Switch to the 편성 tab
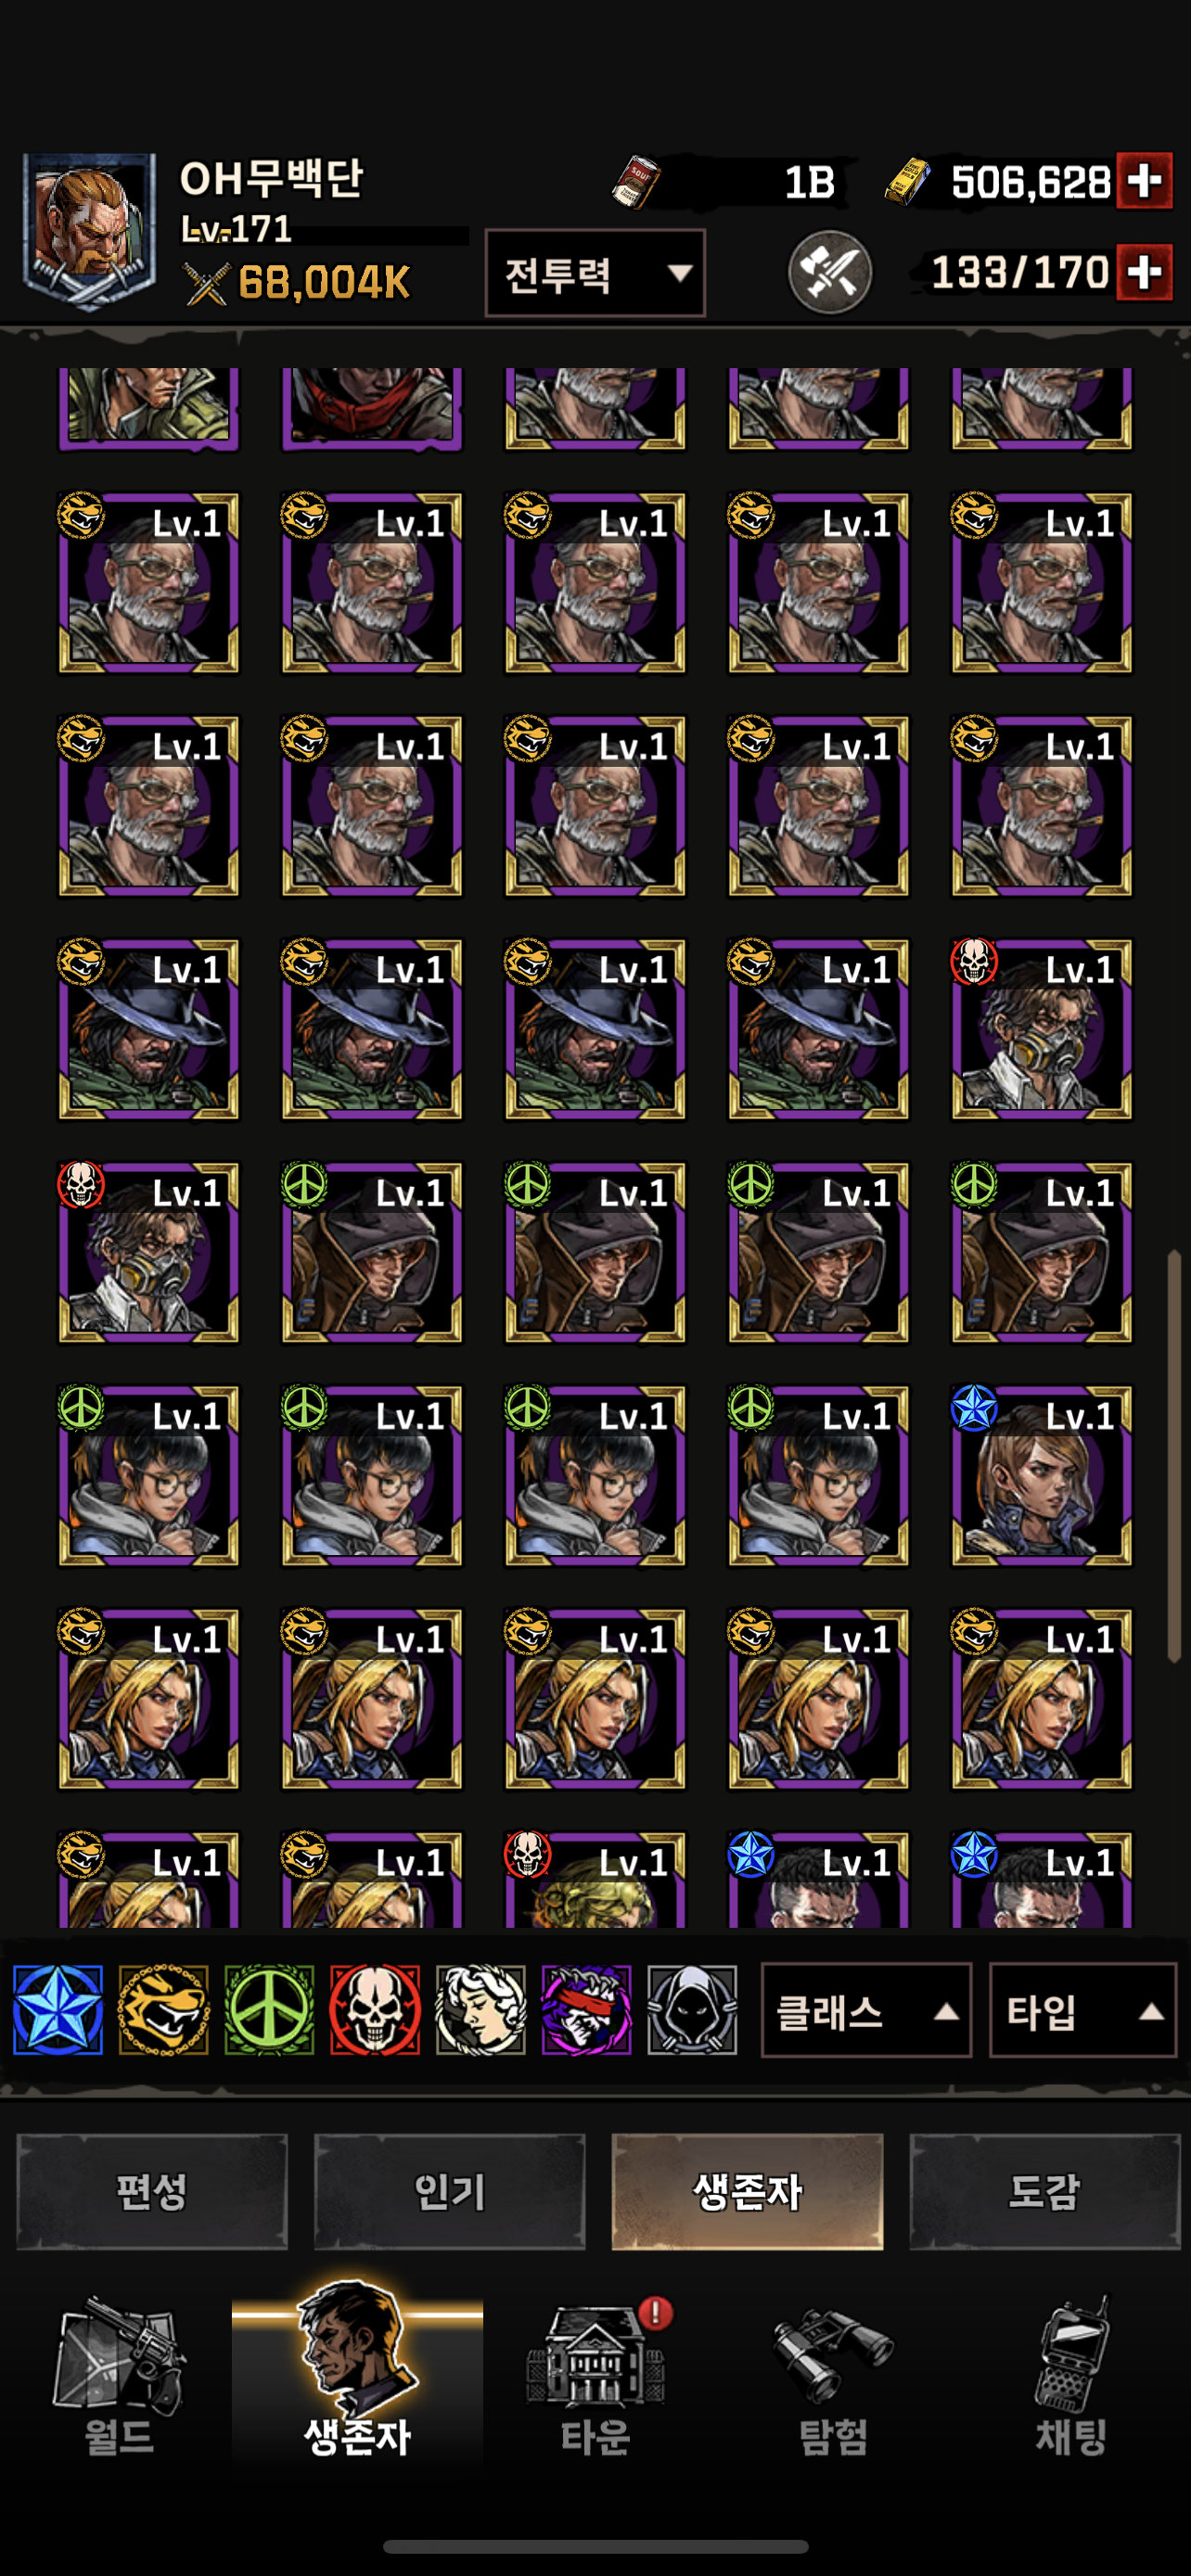 [x=152, y=2191]
